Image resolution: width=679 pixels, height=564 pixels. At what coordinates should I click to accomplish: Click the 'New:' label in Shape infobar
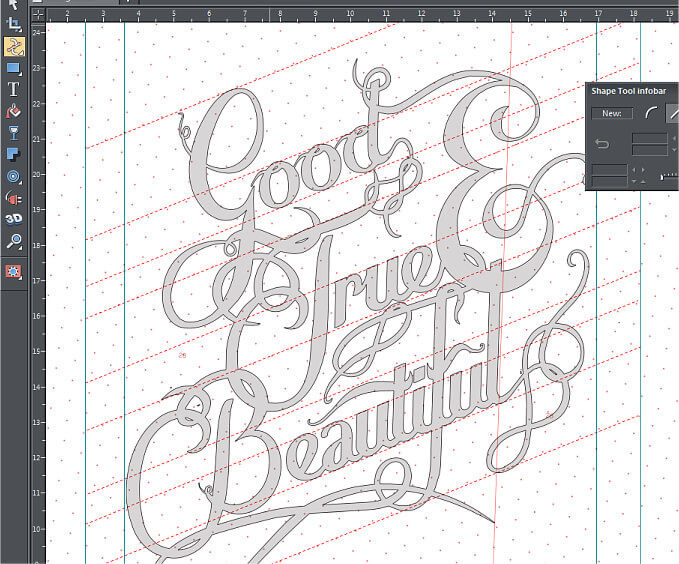[612, 113]
